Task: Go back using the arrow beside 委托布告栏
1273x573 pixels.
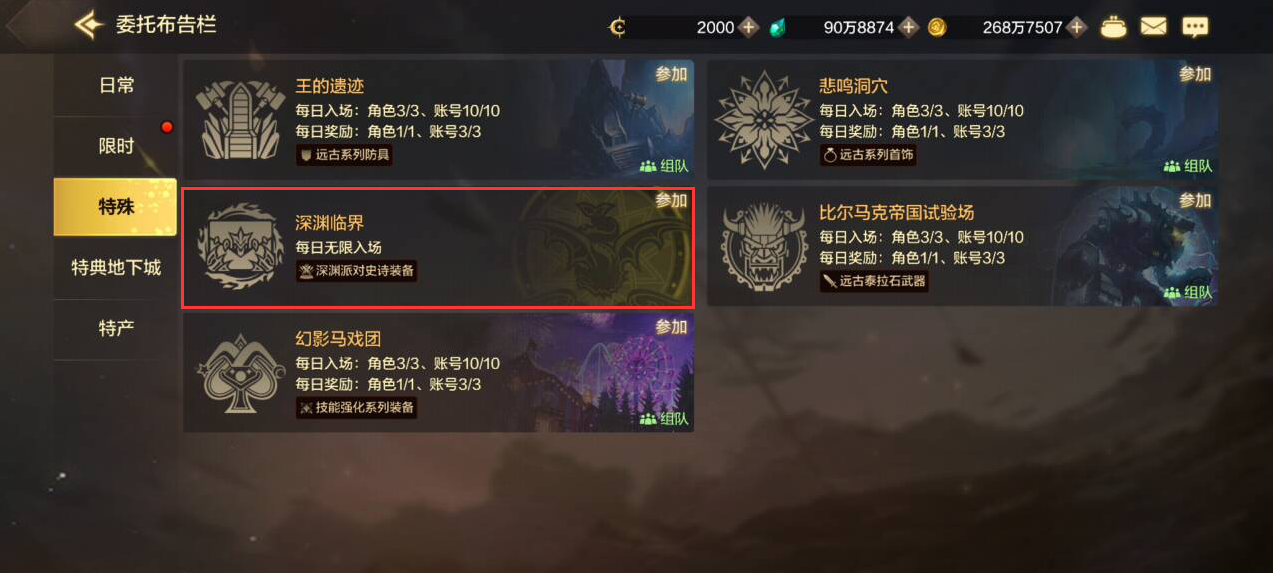Action: [x=88, y=24]
